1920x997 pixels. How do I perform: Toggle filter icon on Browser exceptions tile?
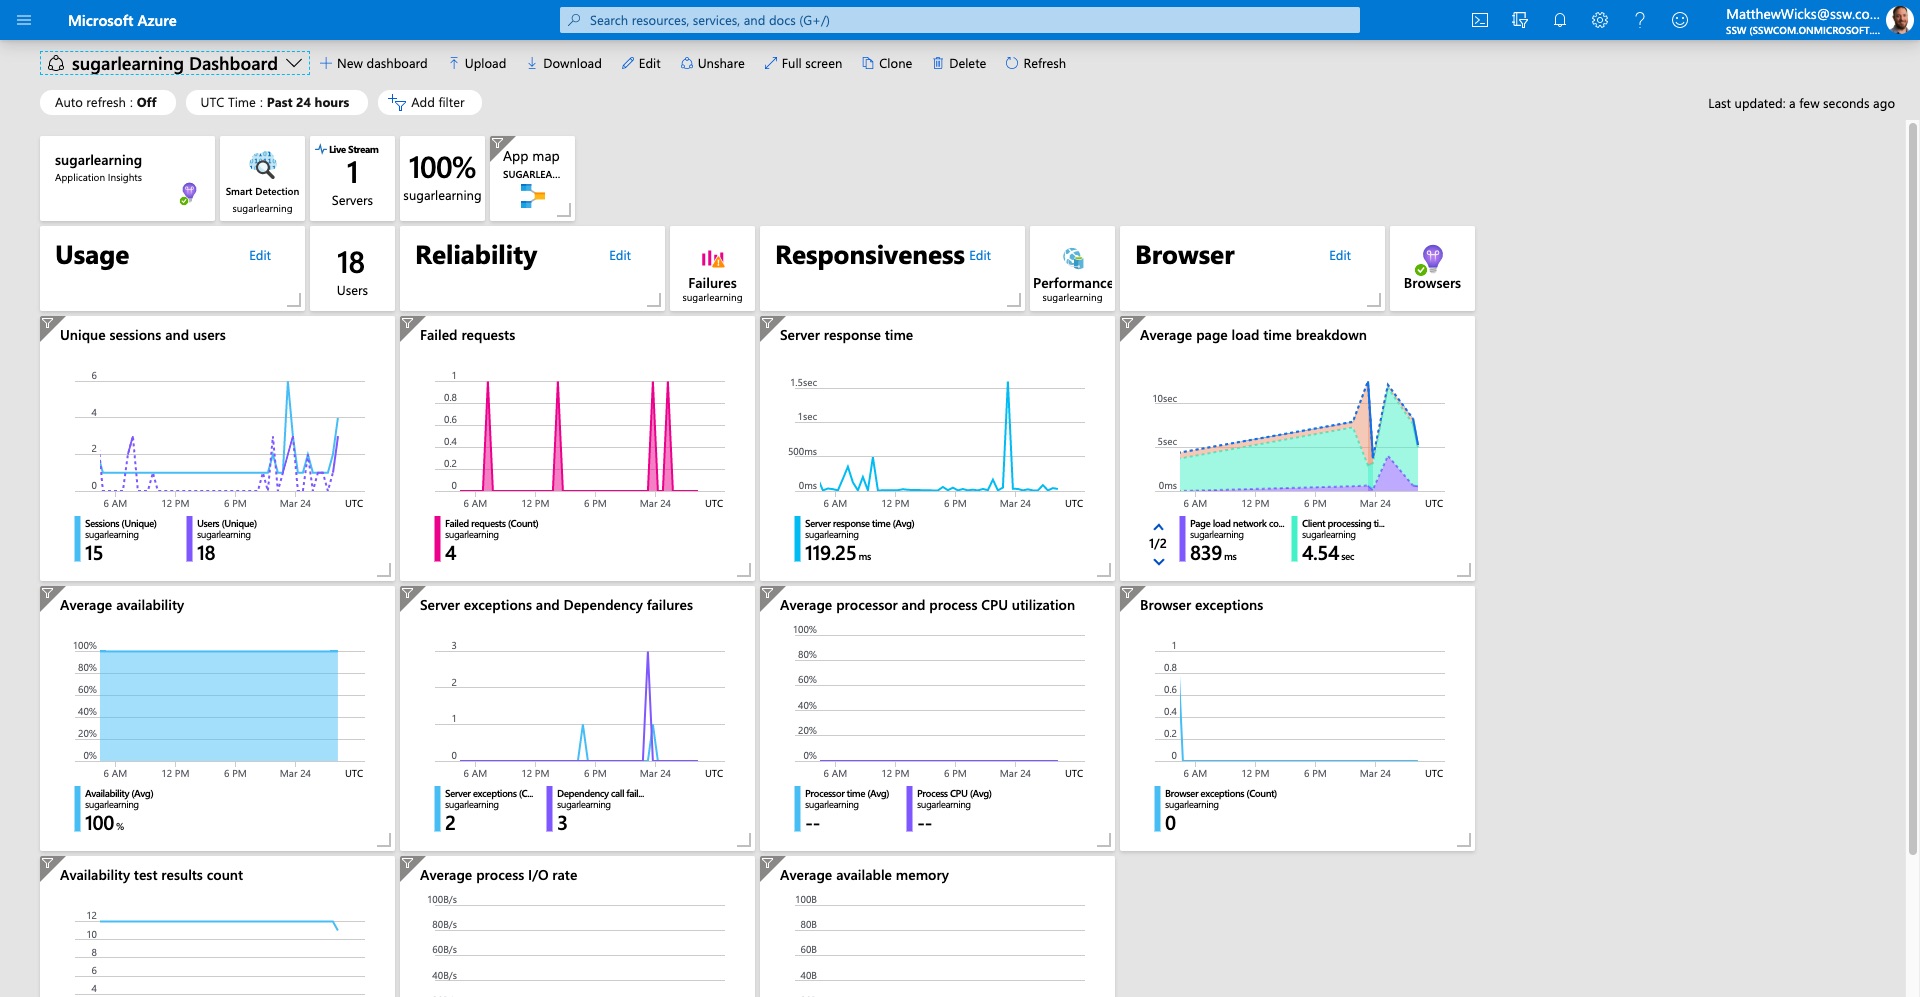(1127, 594)
